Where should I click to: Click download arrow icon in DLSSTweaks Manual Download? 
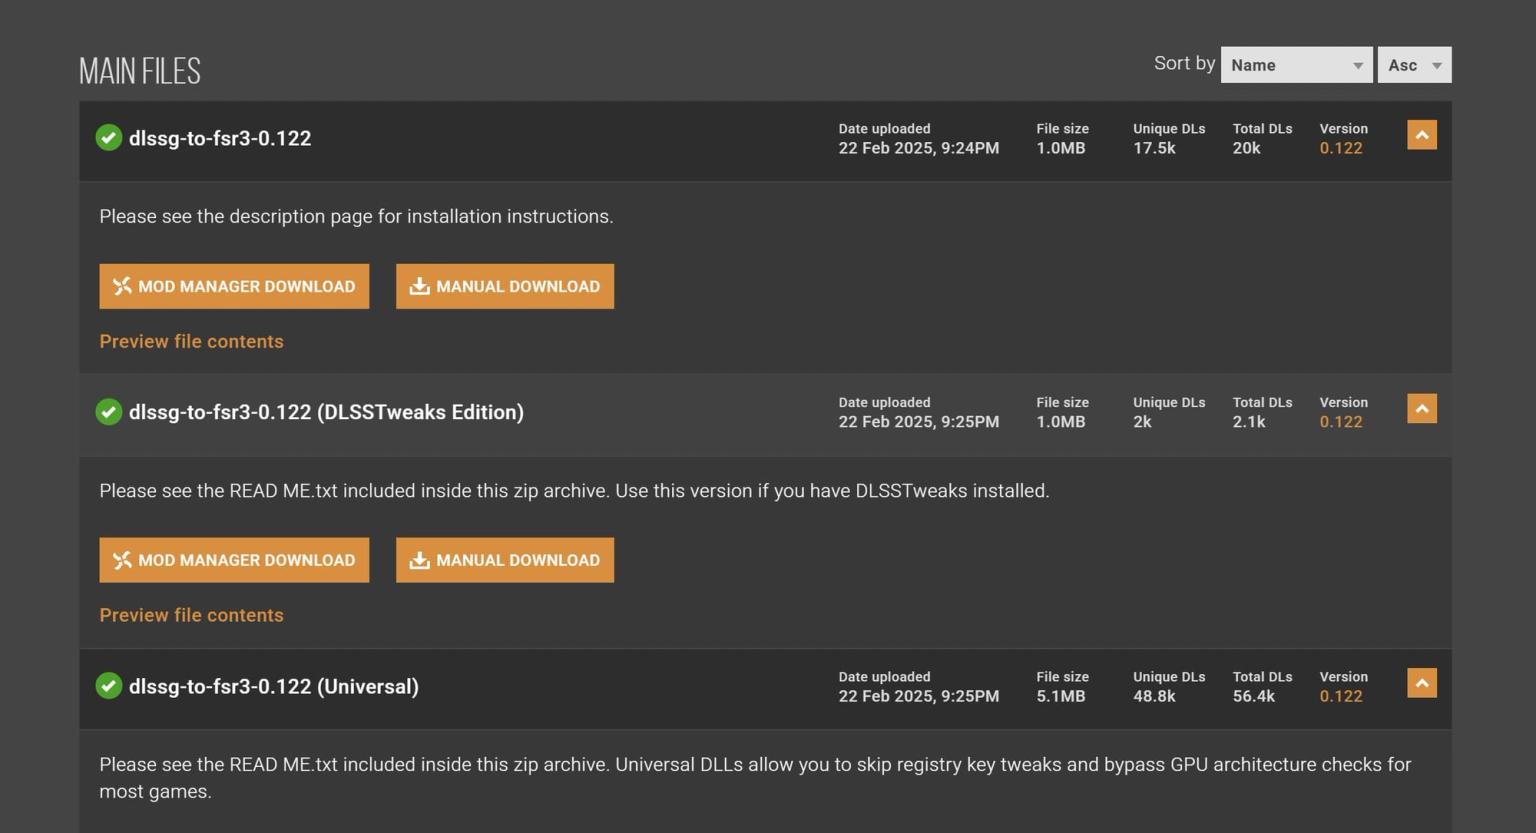(420, 560)
